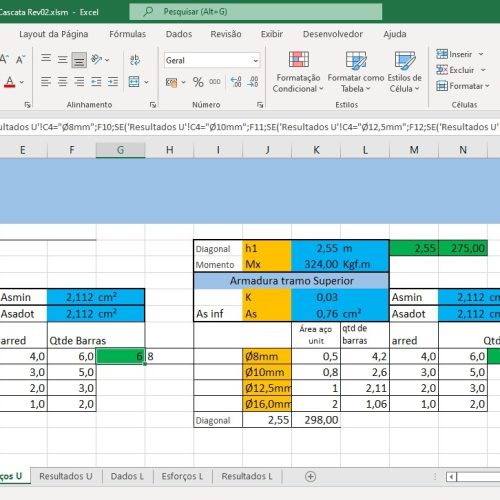
Task: Open Alinhamento dialog launcher
Action: (x=153, y=105)
